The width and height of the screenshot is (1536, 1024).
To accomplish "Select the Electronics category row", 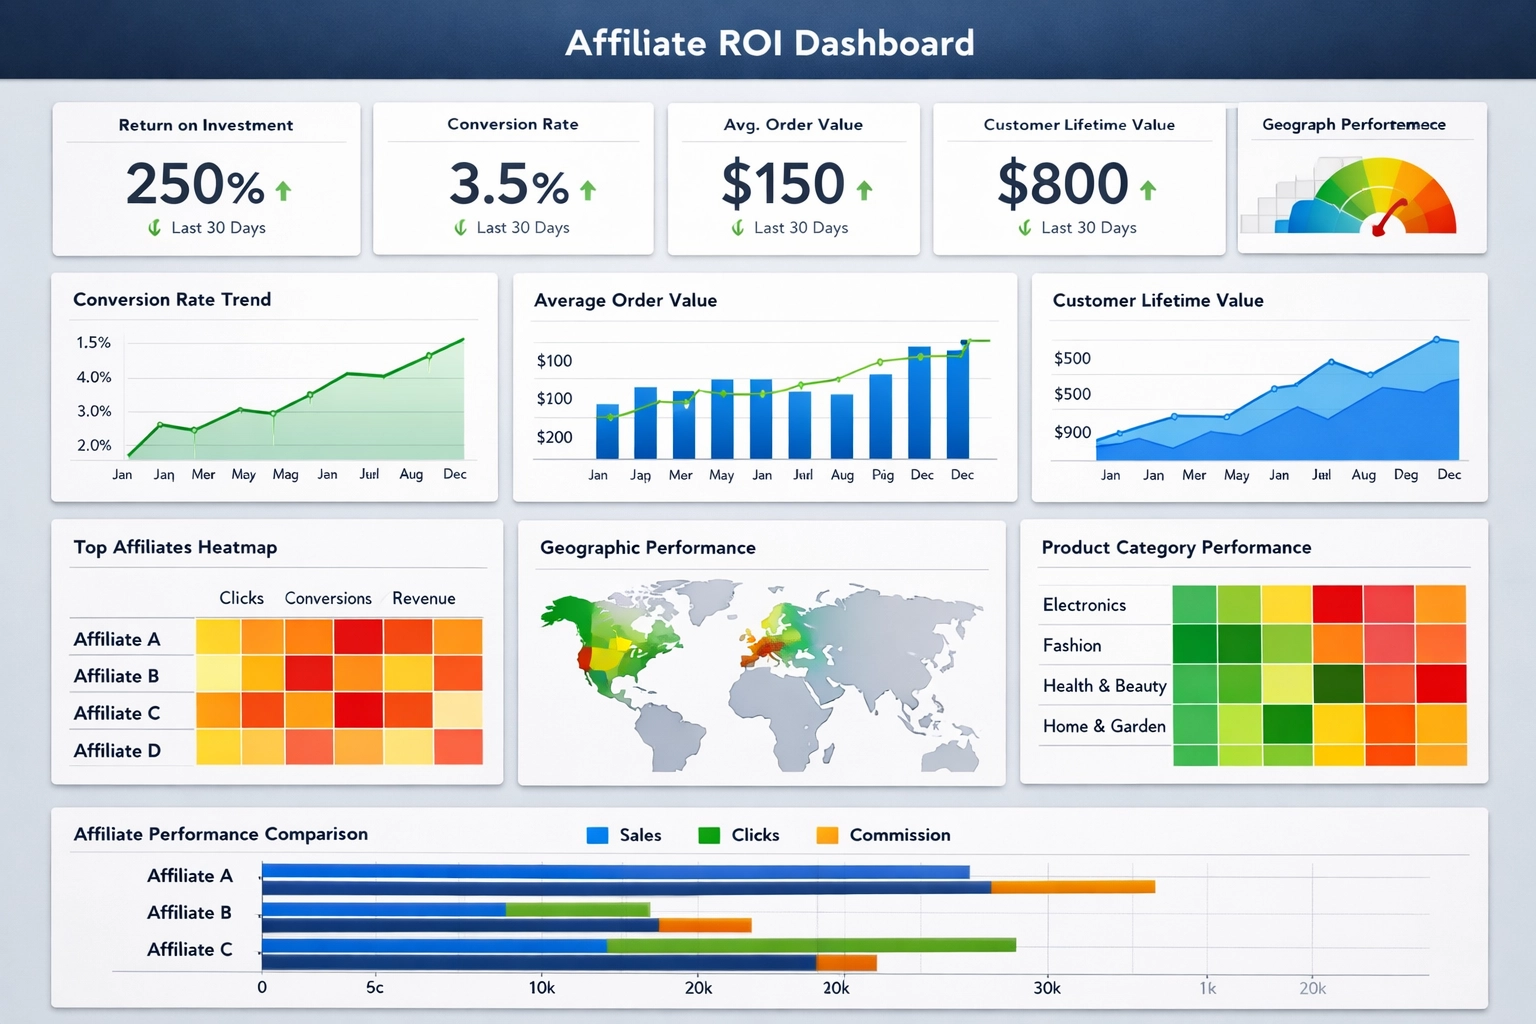I will (x=1084, y=605).
